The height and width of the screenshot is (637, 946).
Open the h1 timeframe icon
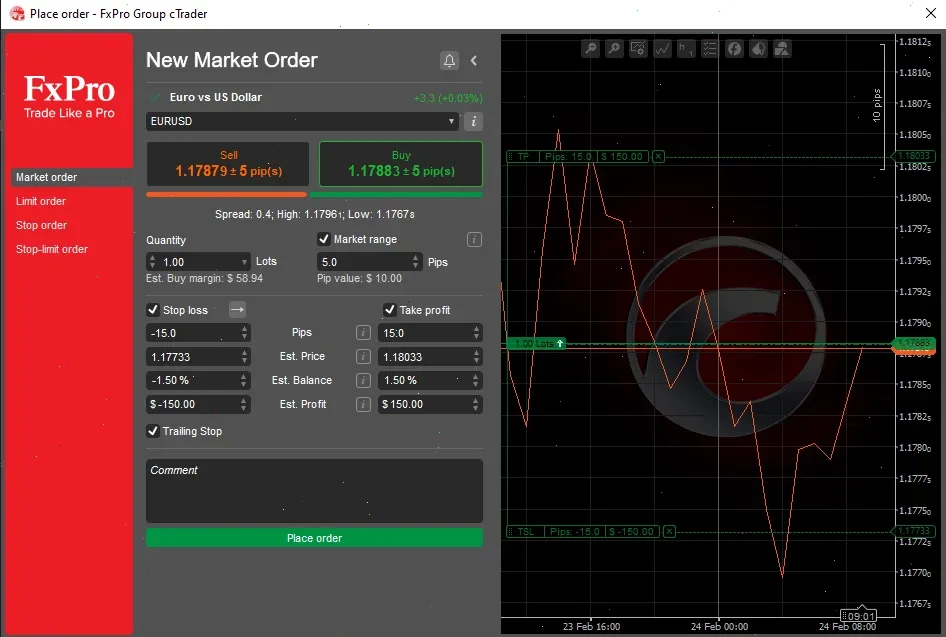686,48
